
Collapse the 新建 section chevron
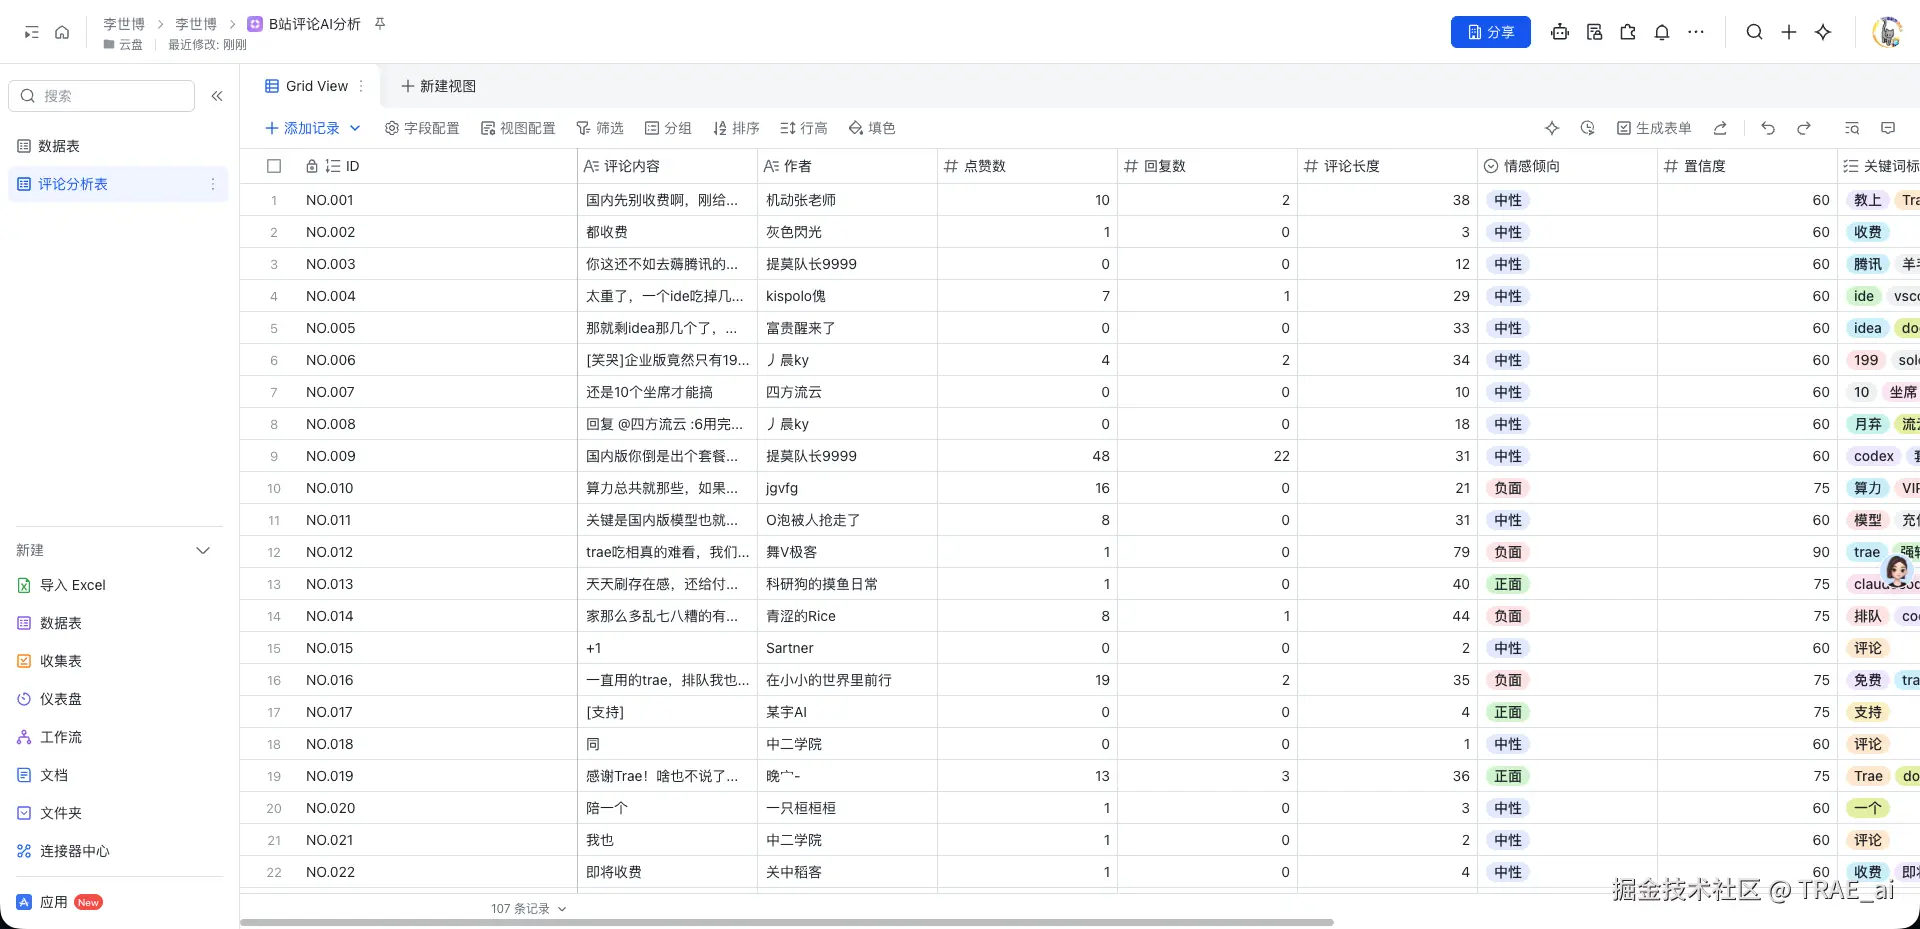point(203,551)
